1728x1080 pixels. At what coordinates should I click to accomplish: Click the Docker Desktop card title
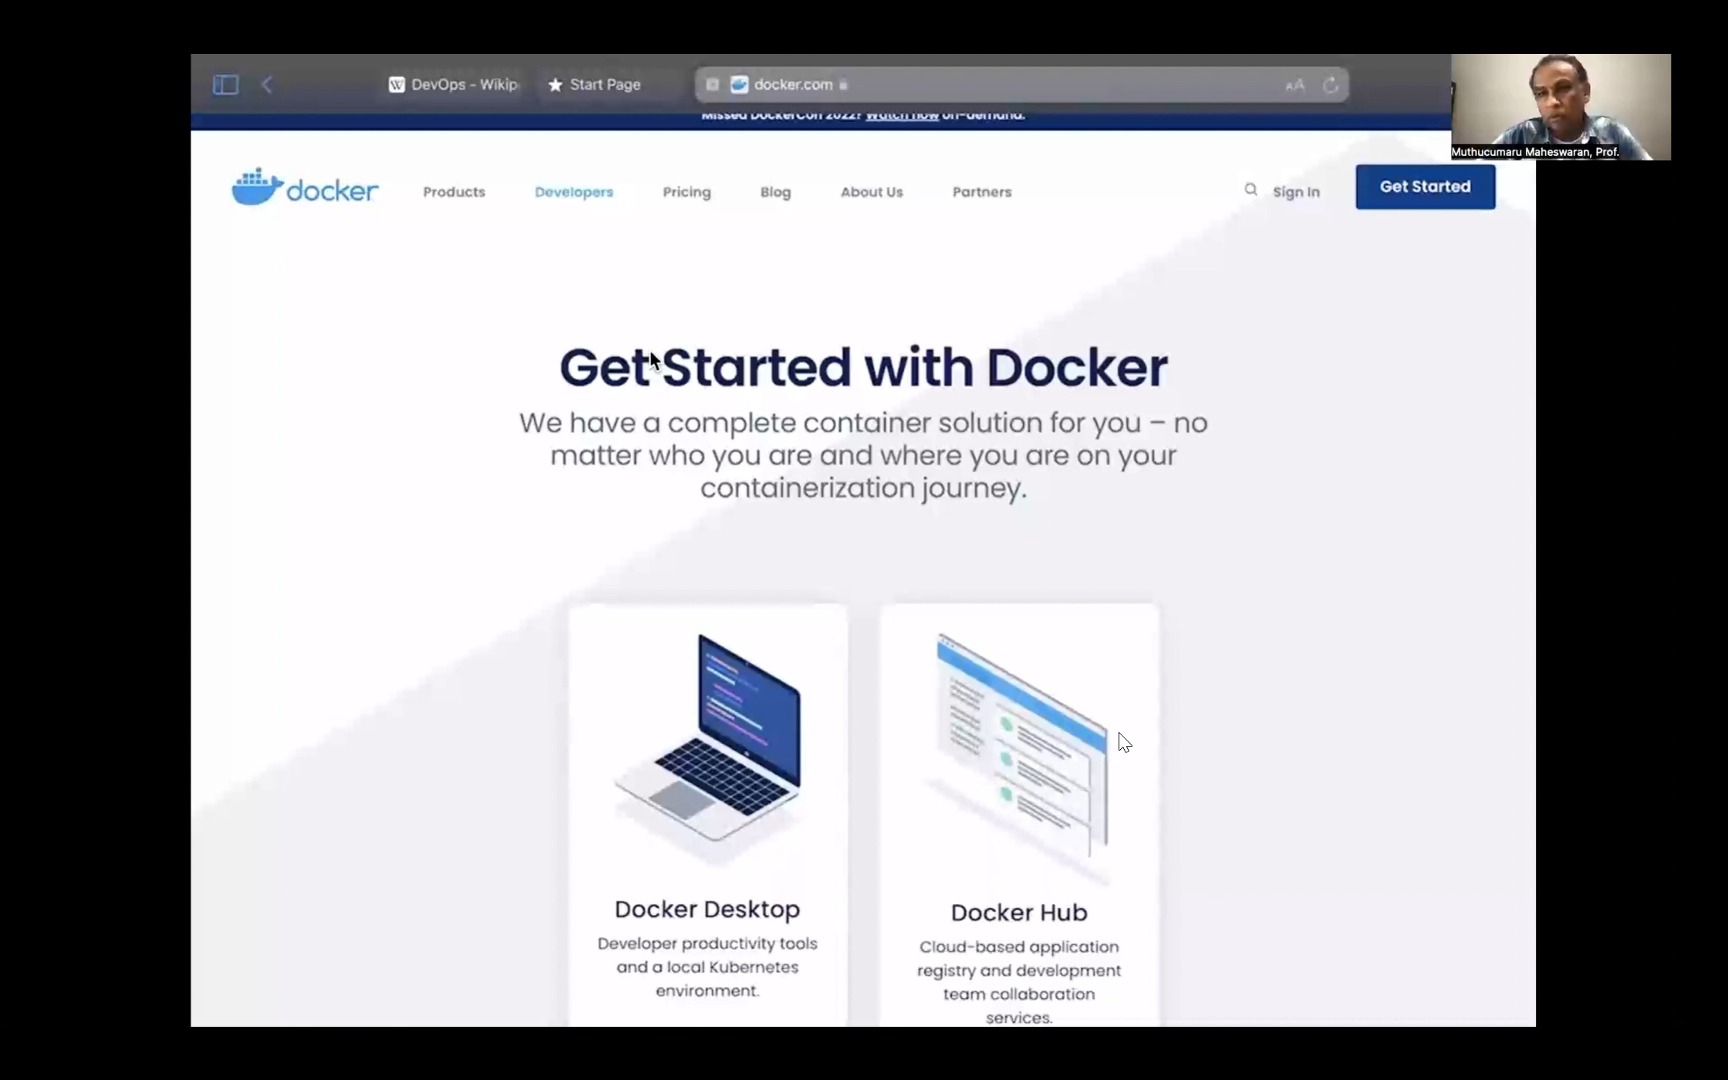[x=707, y=909]
